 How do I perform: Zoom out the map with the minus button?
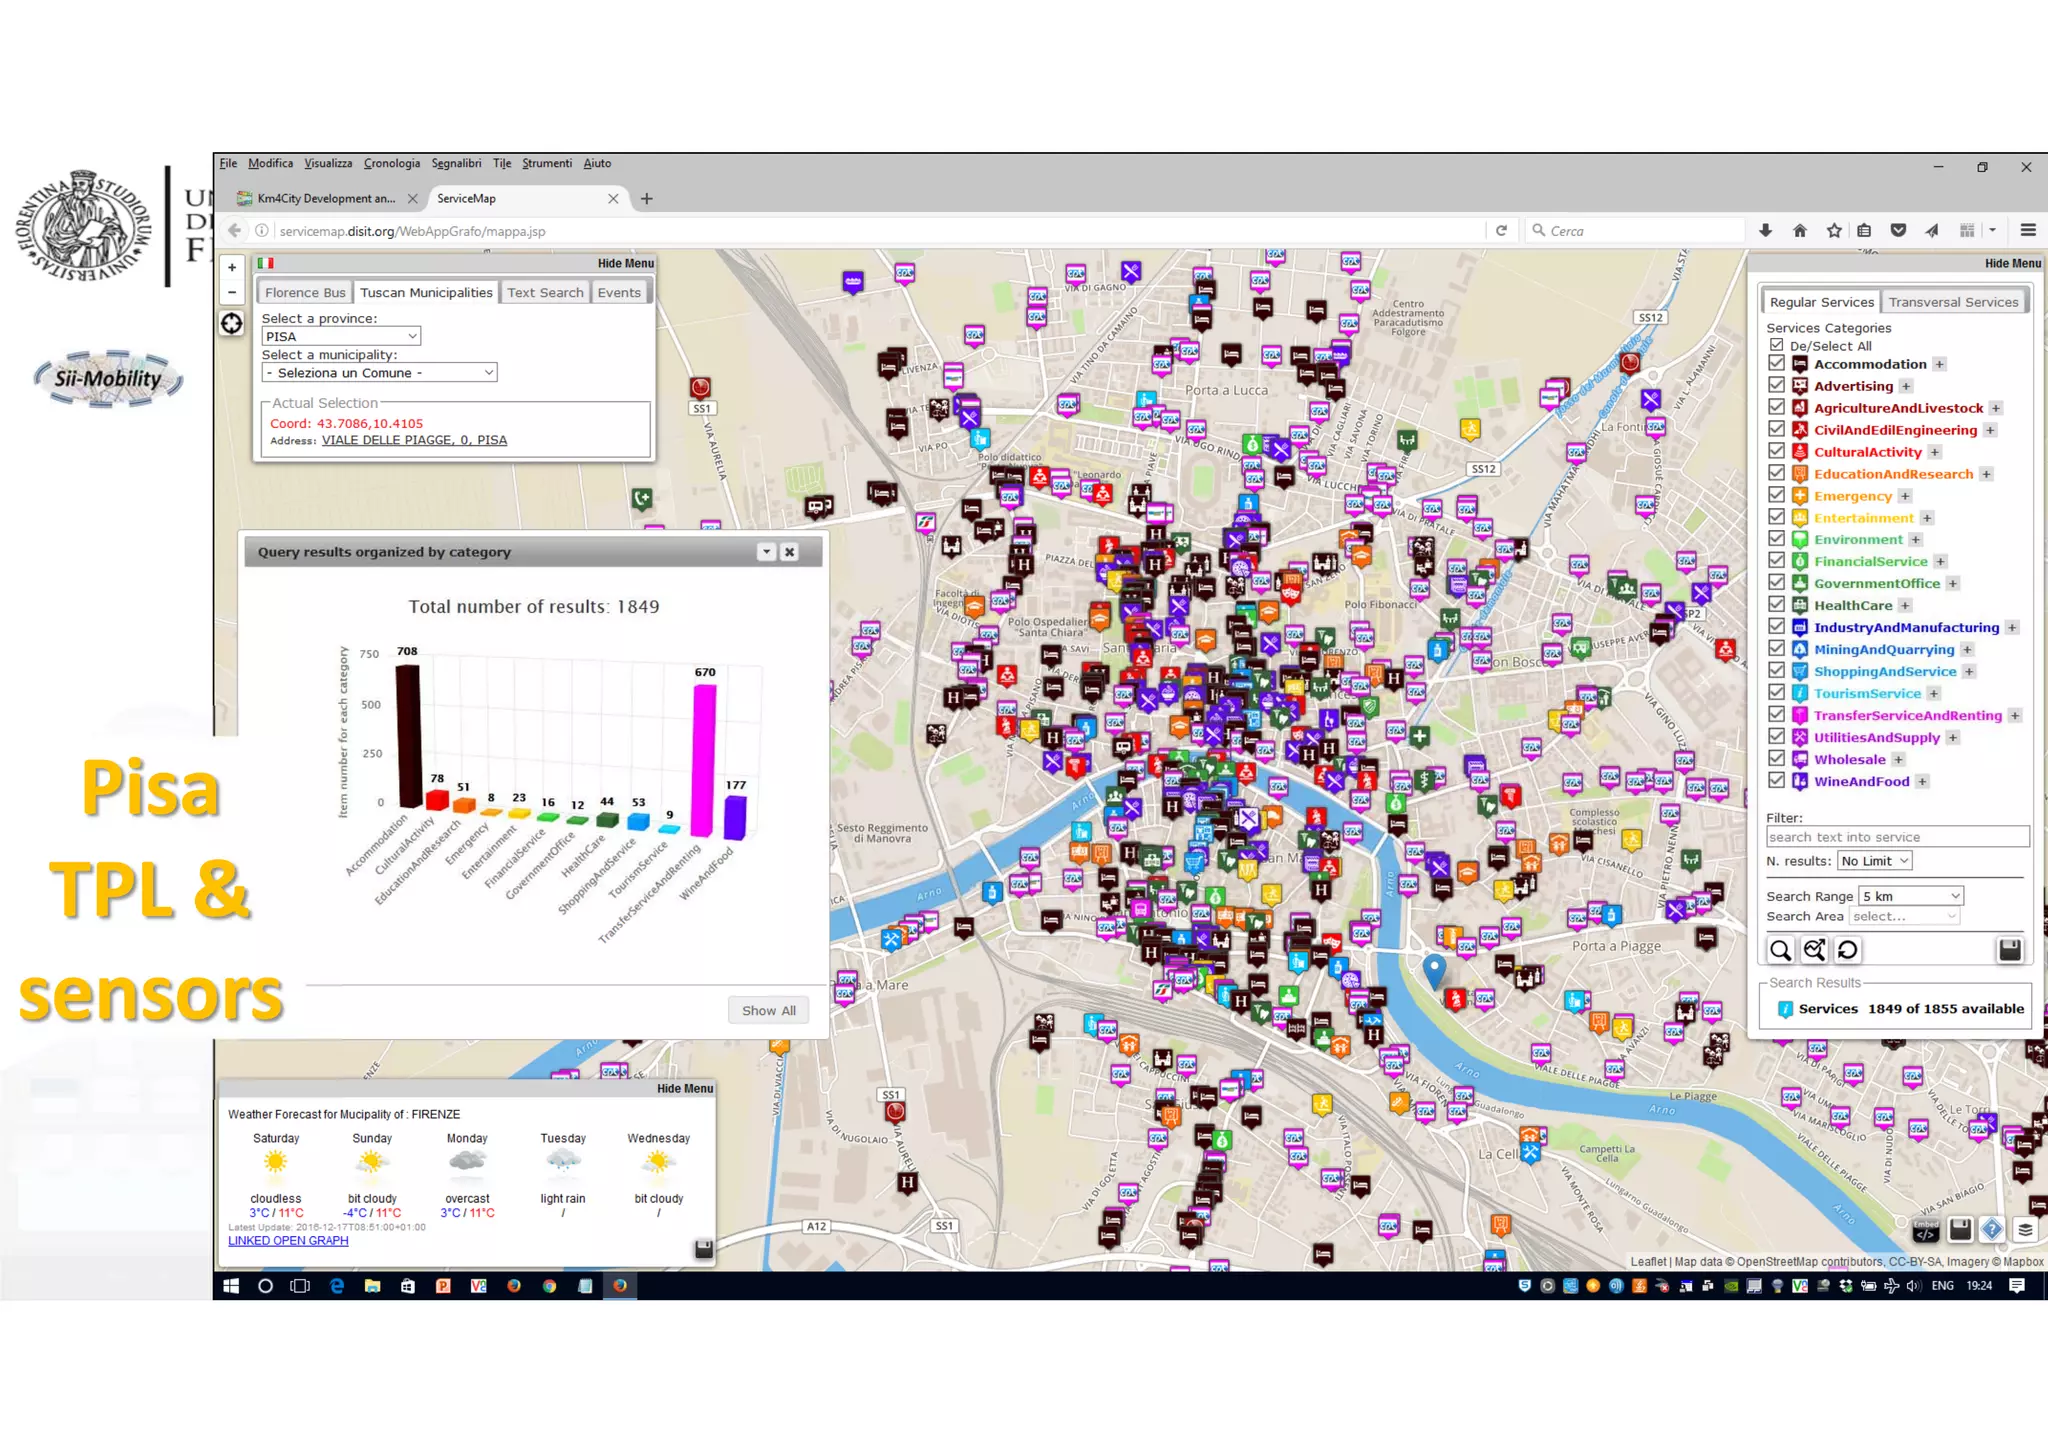[232, 292]
